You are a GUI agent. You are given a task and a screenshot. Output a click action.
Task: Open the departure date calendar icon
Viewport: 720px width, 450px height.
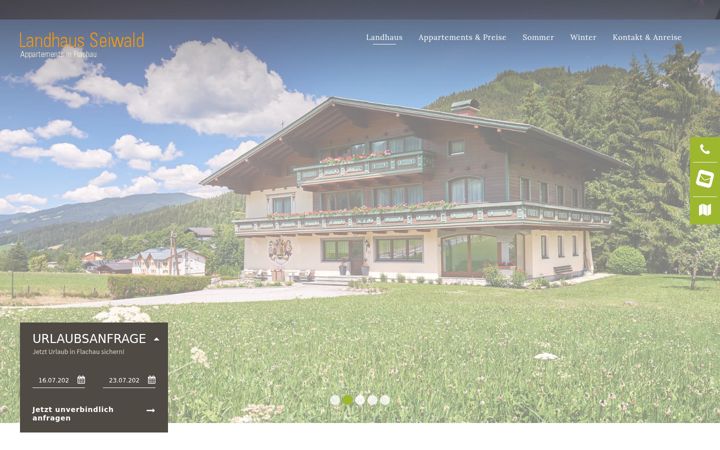(x=152, y=380)
